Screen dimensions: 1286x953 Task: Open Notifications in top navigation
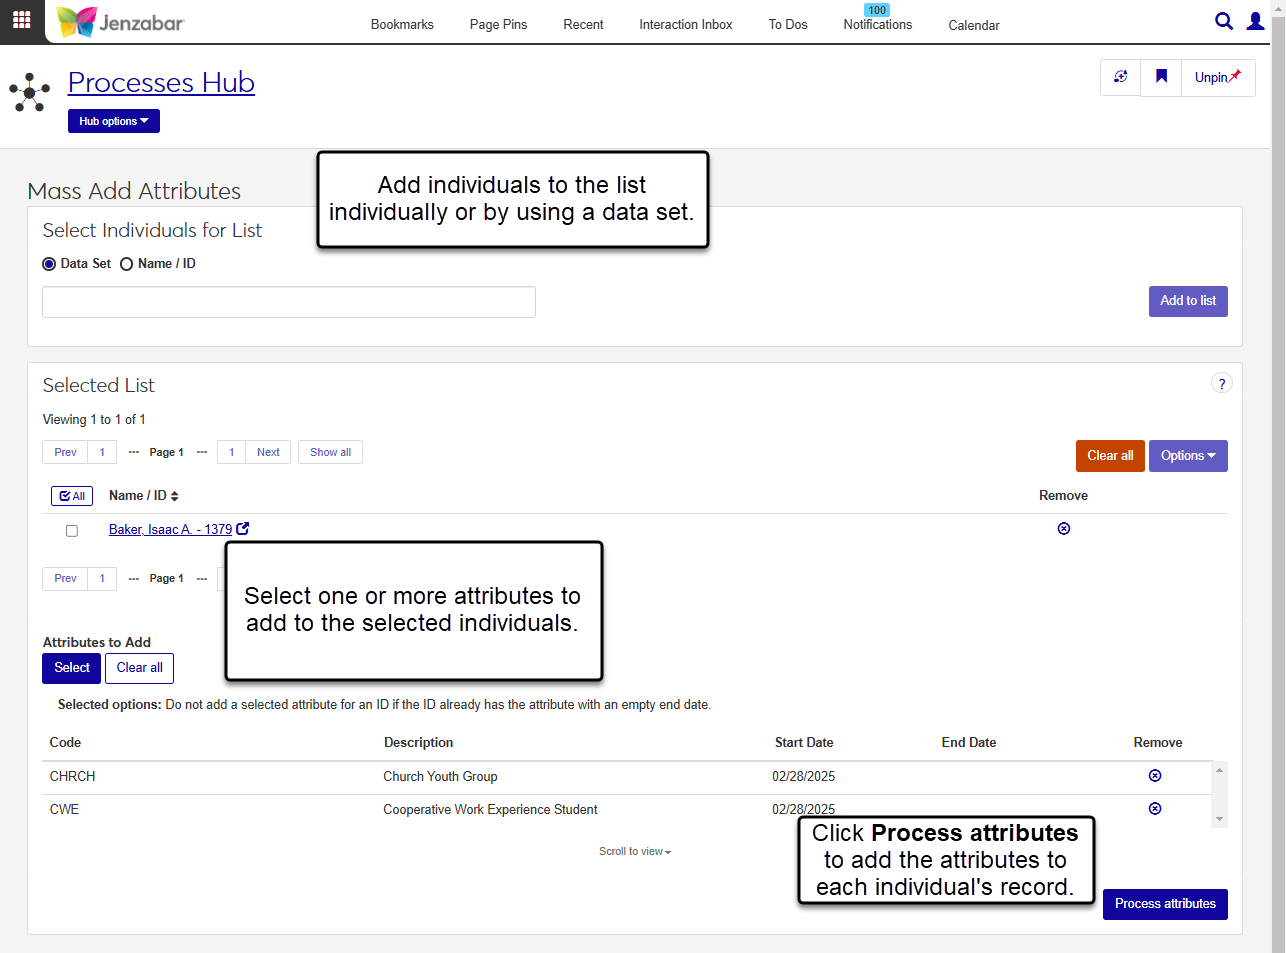[877, 25]
